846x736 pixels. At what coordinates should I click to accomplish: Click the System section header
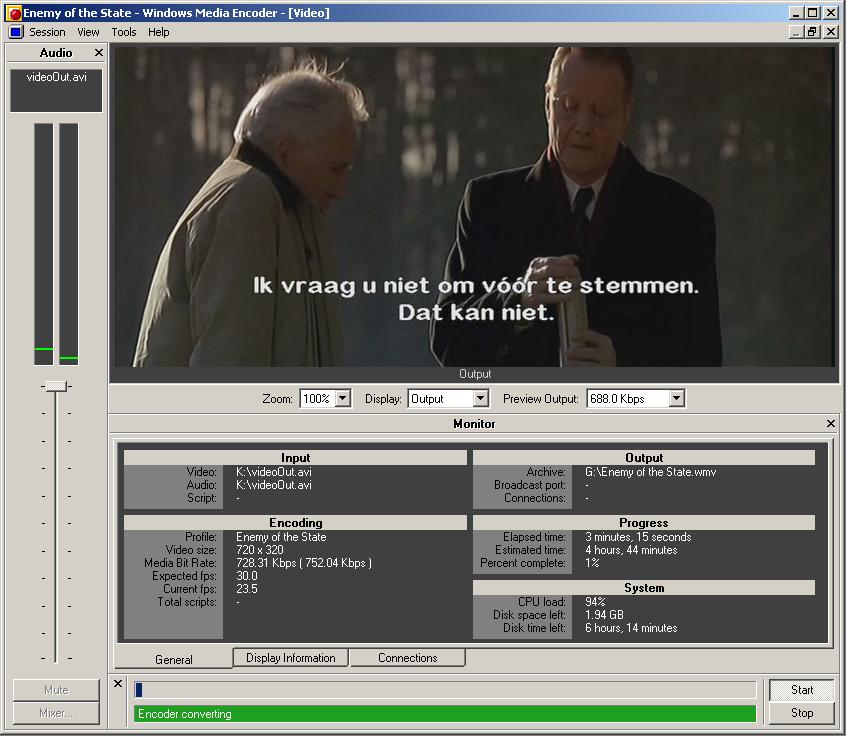[644, 588]
